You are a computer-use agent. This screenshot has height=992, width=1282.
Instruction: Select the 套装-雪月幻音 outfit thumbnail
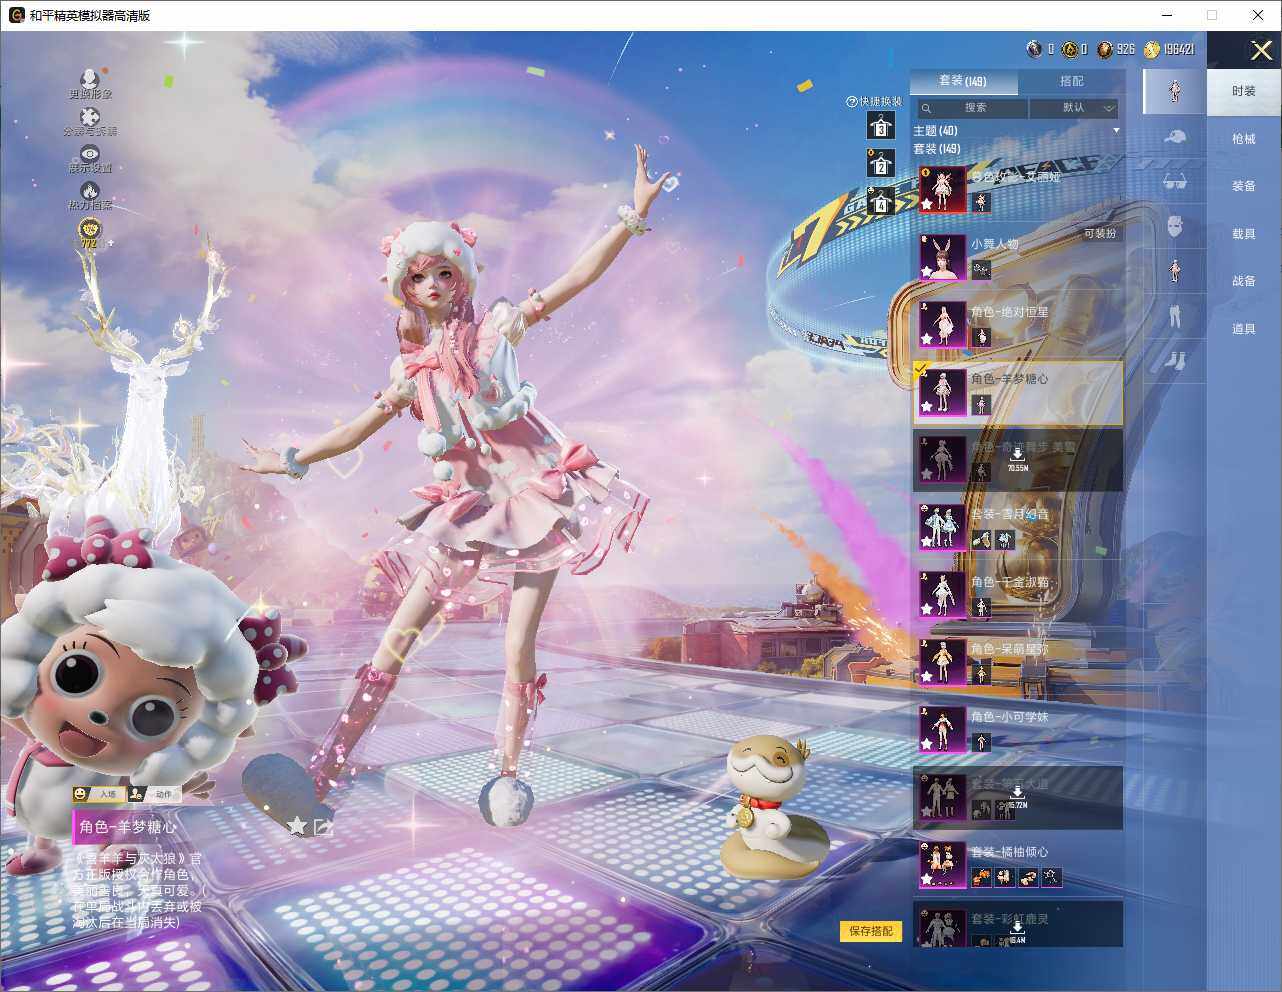click(943, 527)
